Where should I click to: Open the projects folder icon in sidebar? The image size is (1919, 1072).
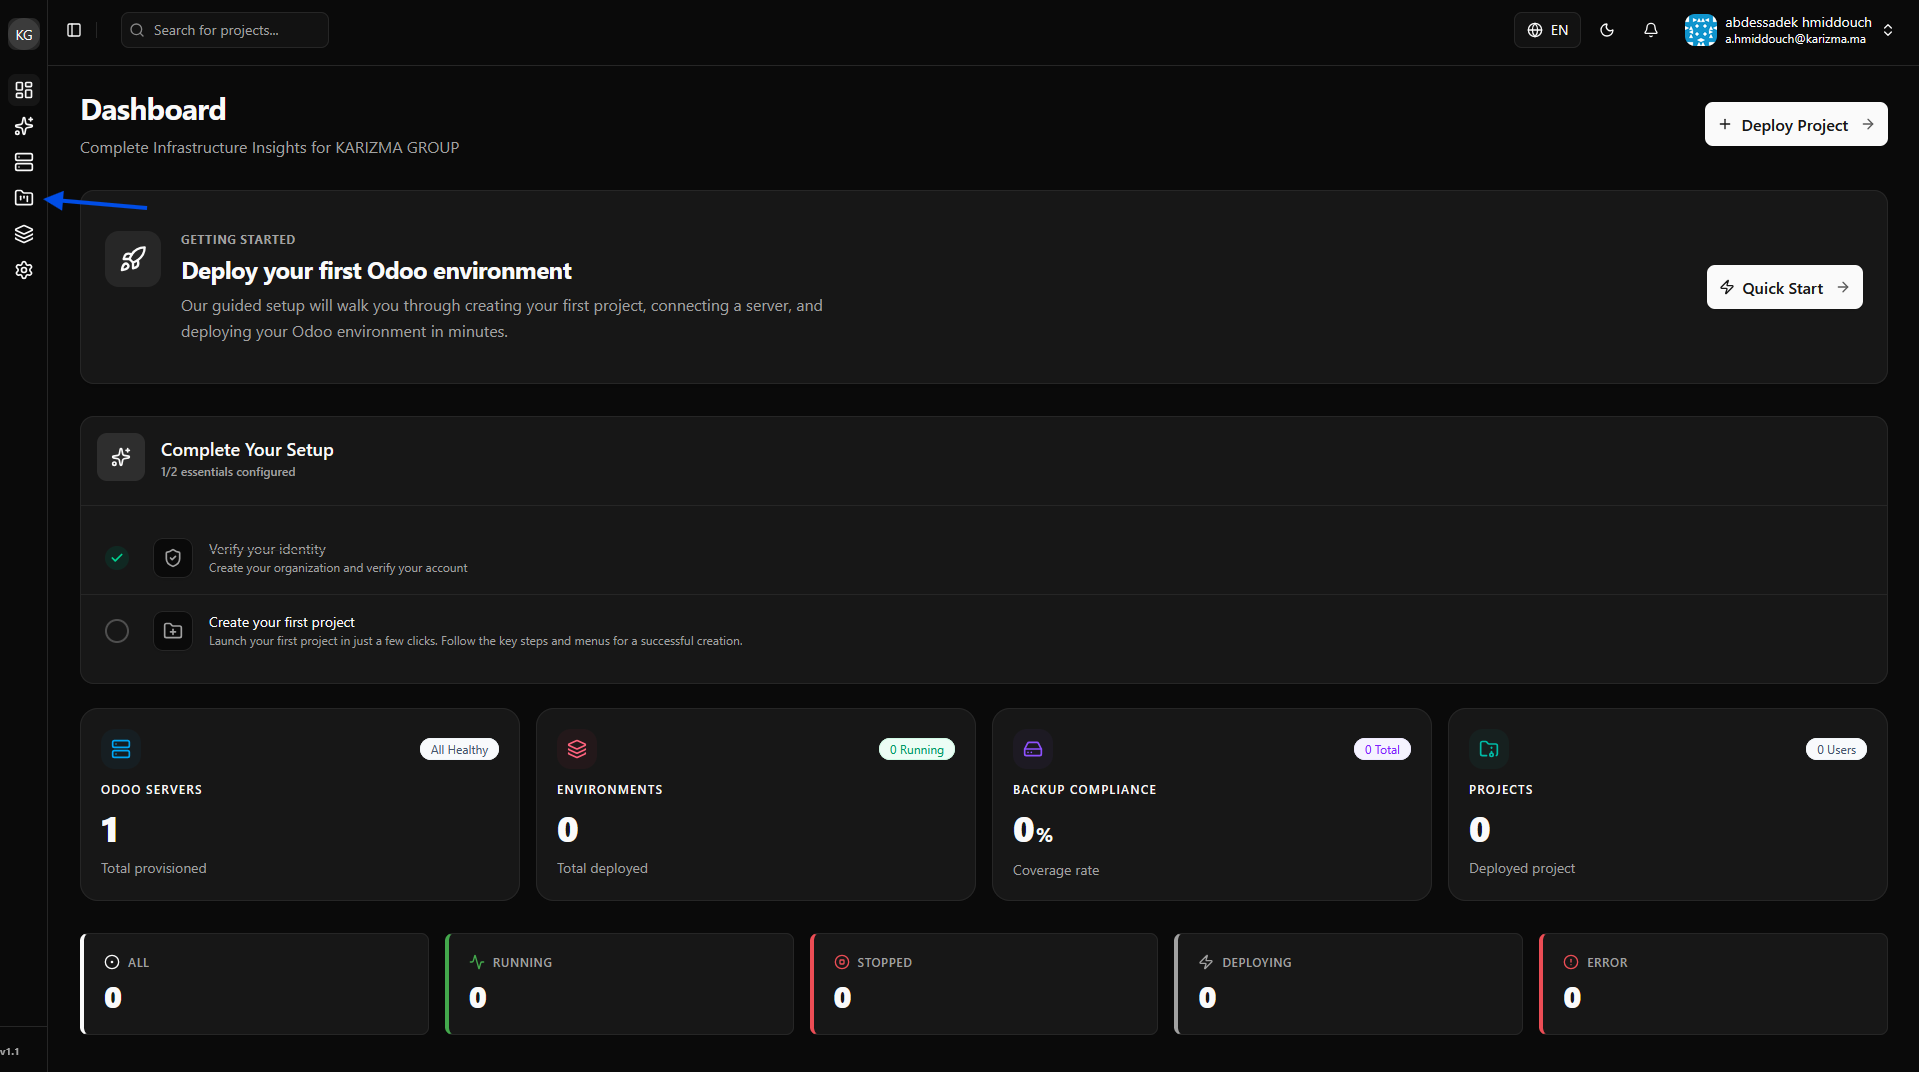click(x=24, y=198)
